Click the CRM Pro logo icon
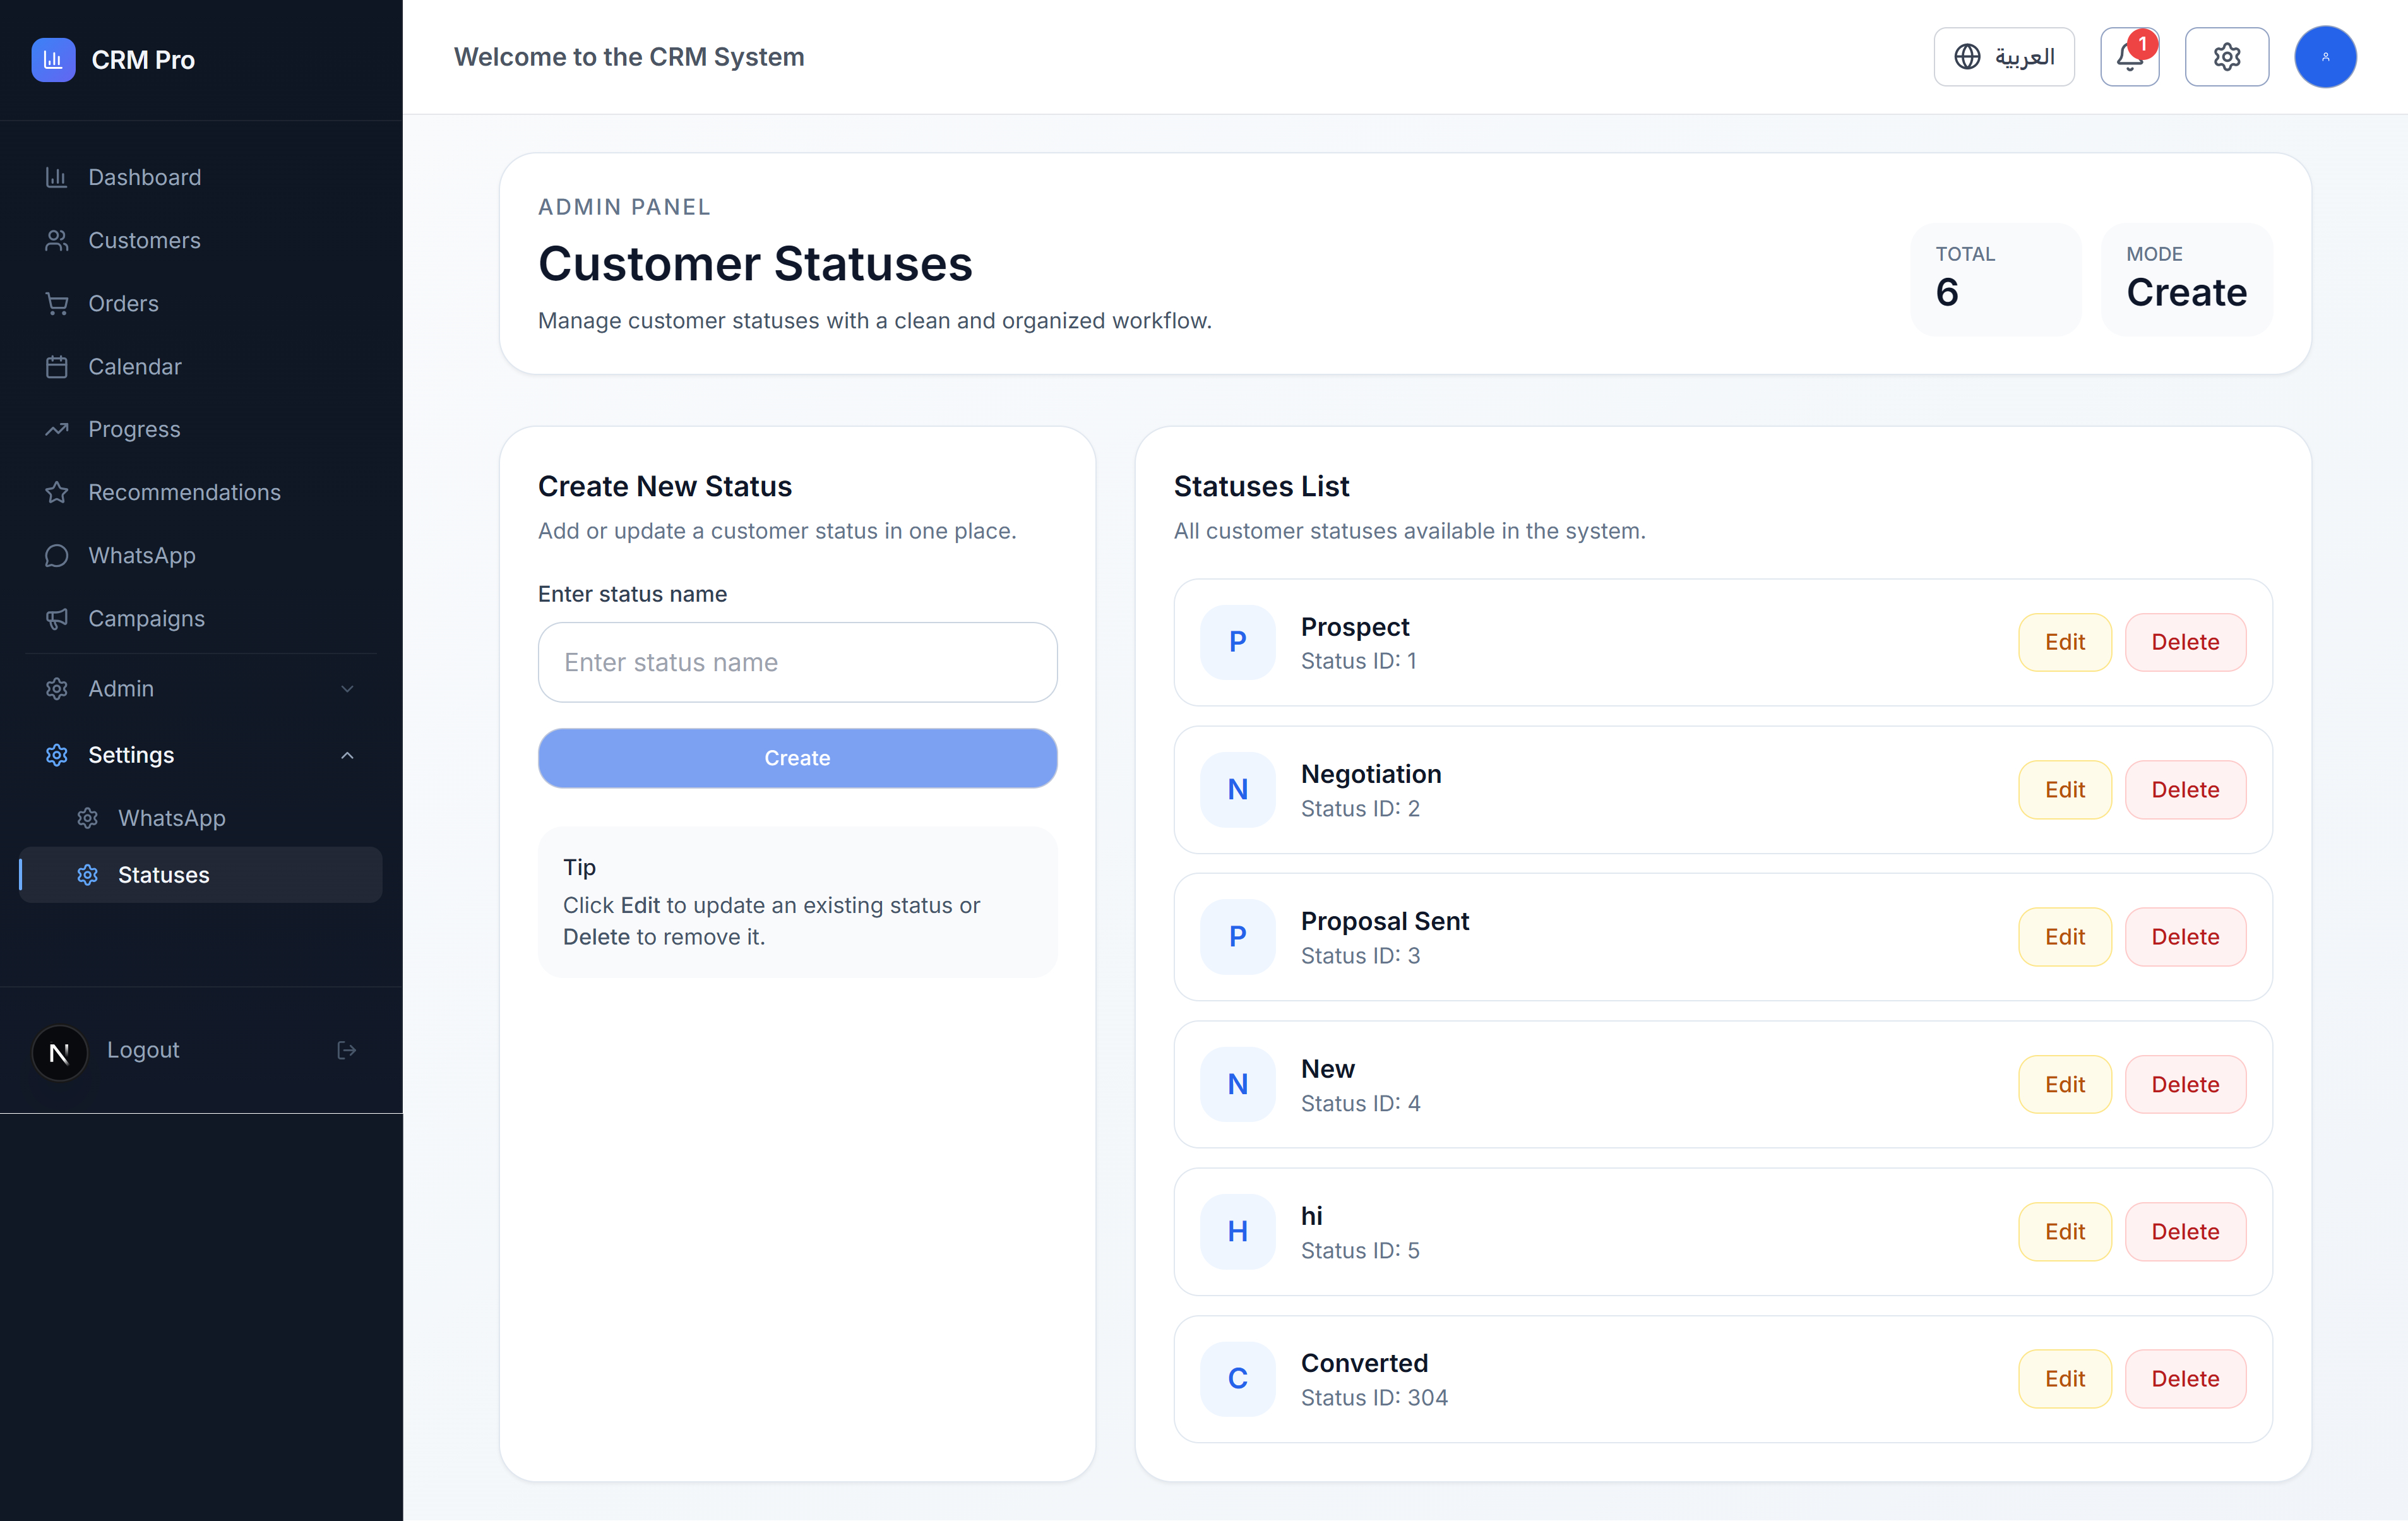Image resolution: width=2408 pixels, height=1521 pixels. (53, 59)
